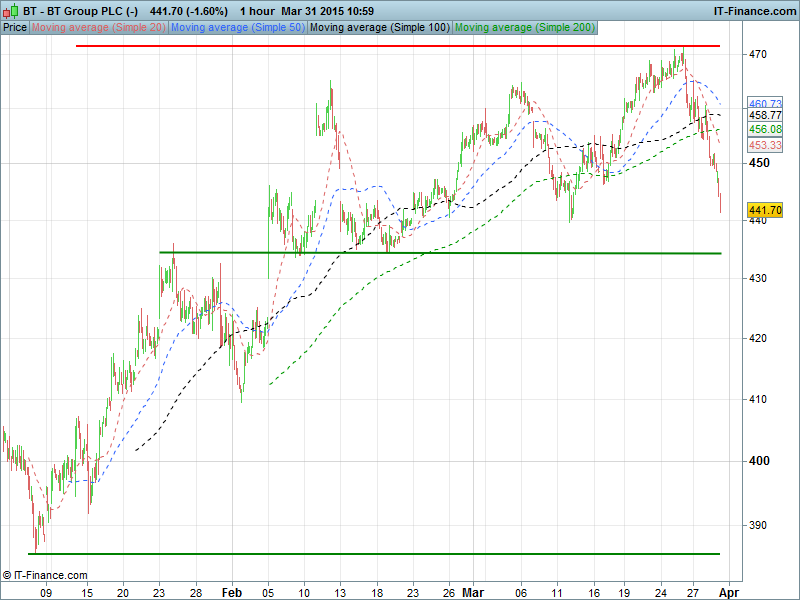Click the yellow 441.70 current price tag
Image resolution: width=800 pixels, height=600 pixels.
(x=765, y=210)
